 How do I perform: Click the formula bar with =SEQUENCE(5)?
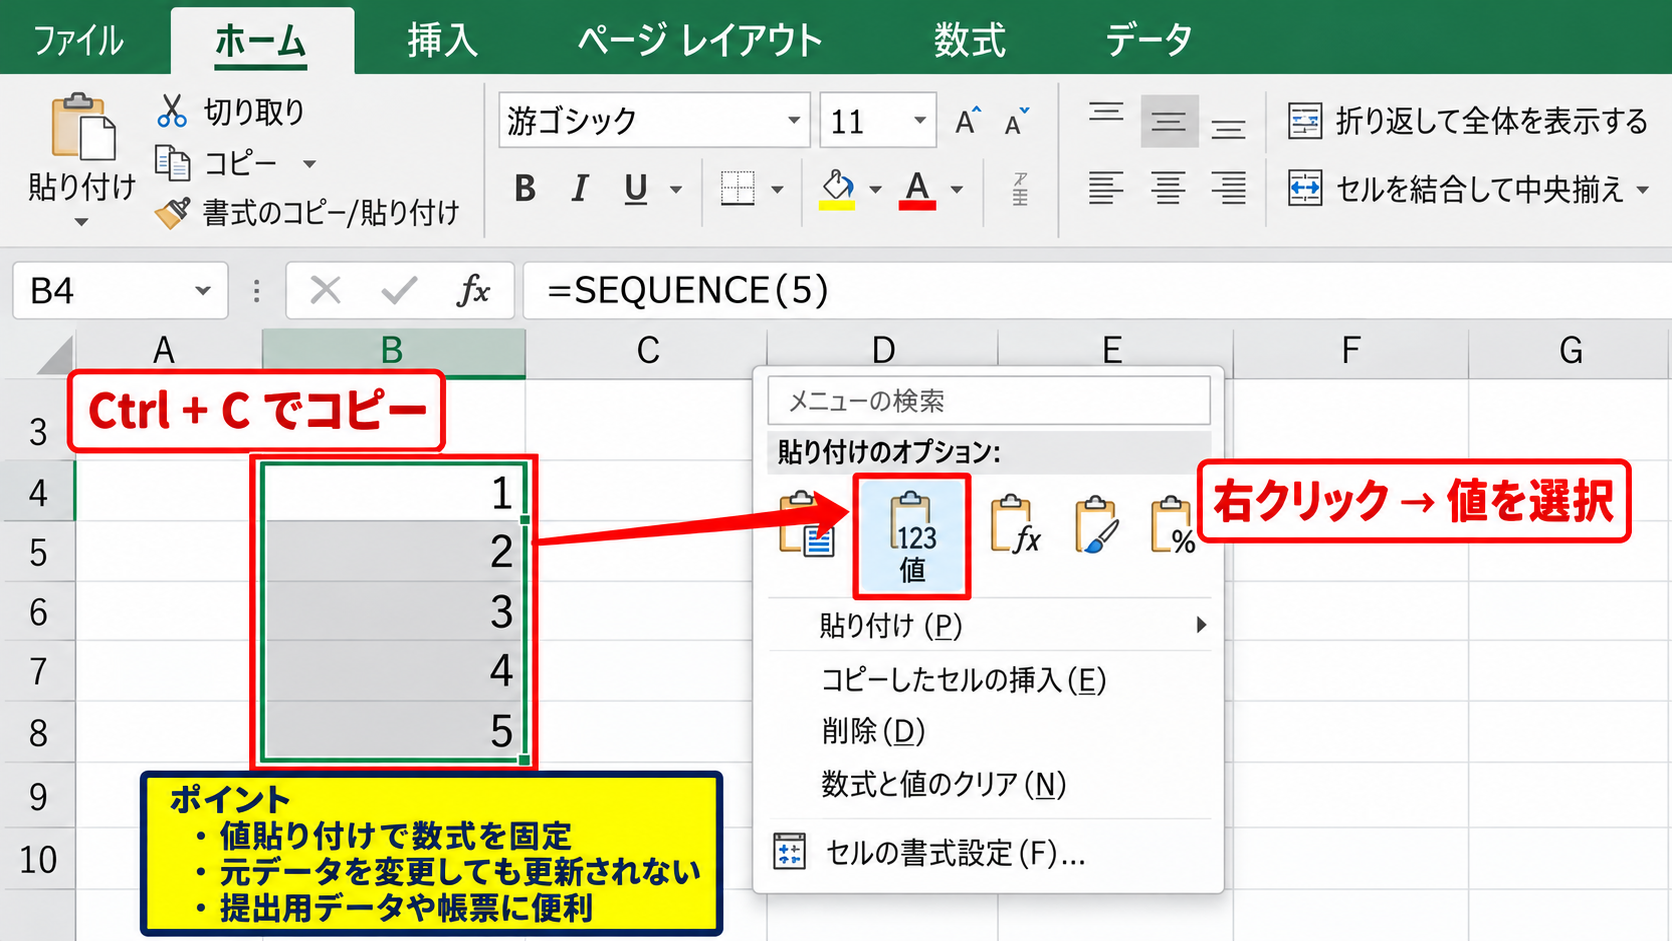(x=1096, y=291)
